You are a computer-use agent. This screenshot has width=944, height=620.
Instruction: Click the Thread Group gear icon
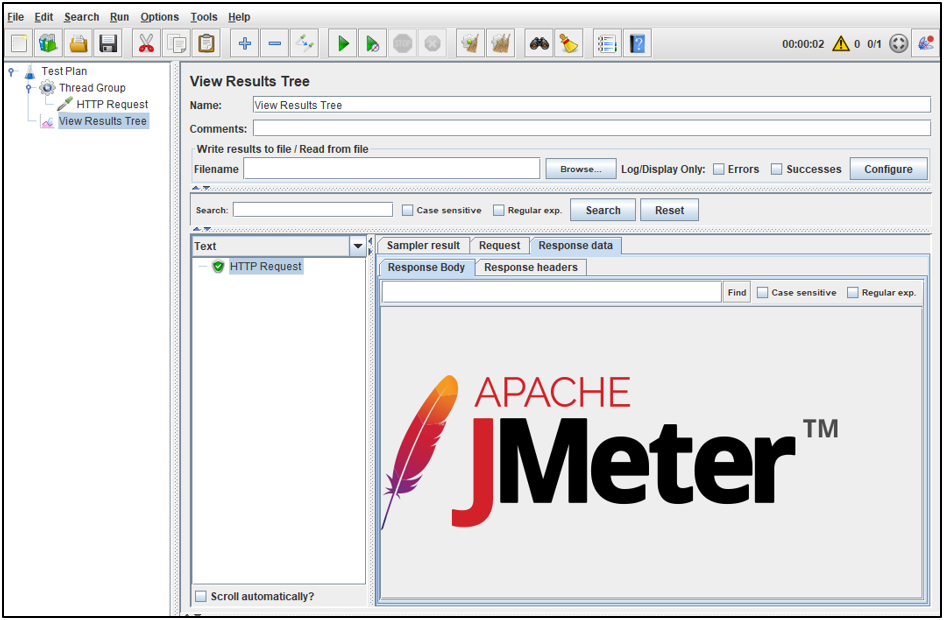click(x=48, y=88)
